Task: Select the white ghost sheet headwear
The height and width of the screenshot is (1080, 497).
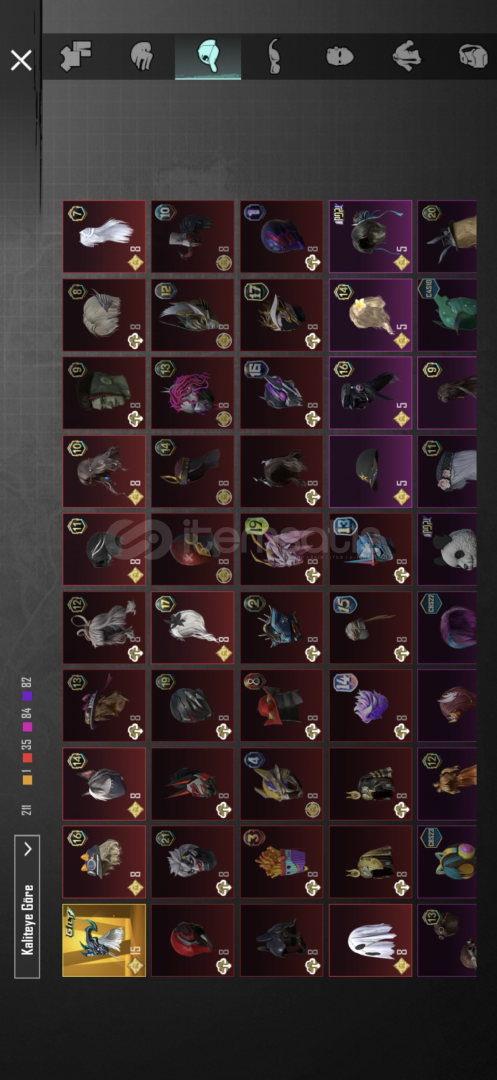Action: pyautogui.click(x=370, y=940)
